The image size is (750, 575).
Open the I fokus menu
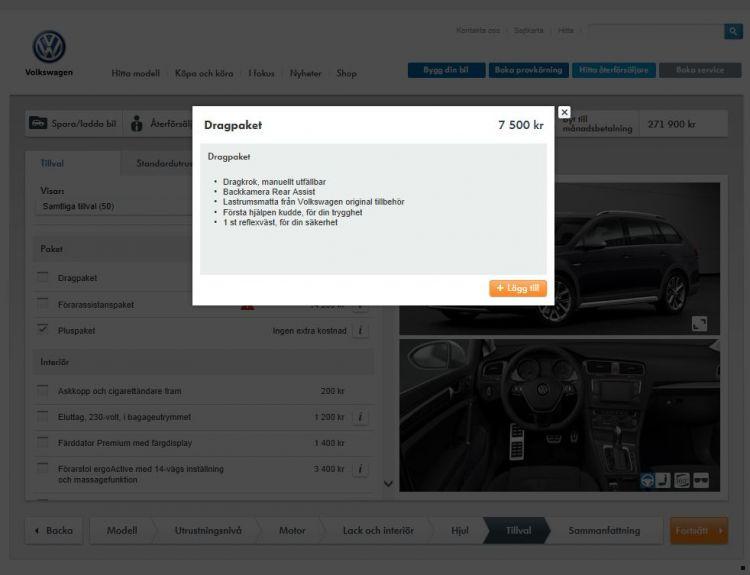[x=261, y=73]
